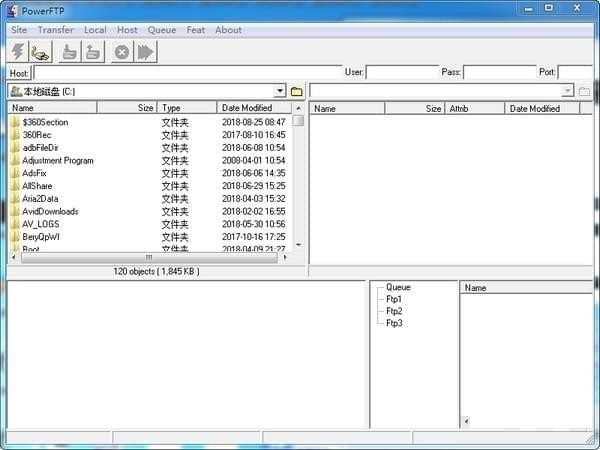Click the process queue arrow icon
The height and width of the screenshot is (450, 600).
coord(146,52)
